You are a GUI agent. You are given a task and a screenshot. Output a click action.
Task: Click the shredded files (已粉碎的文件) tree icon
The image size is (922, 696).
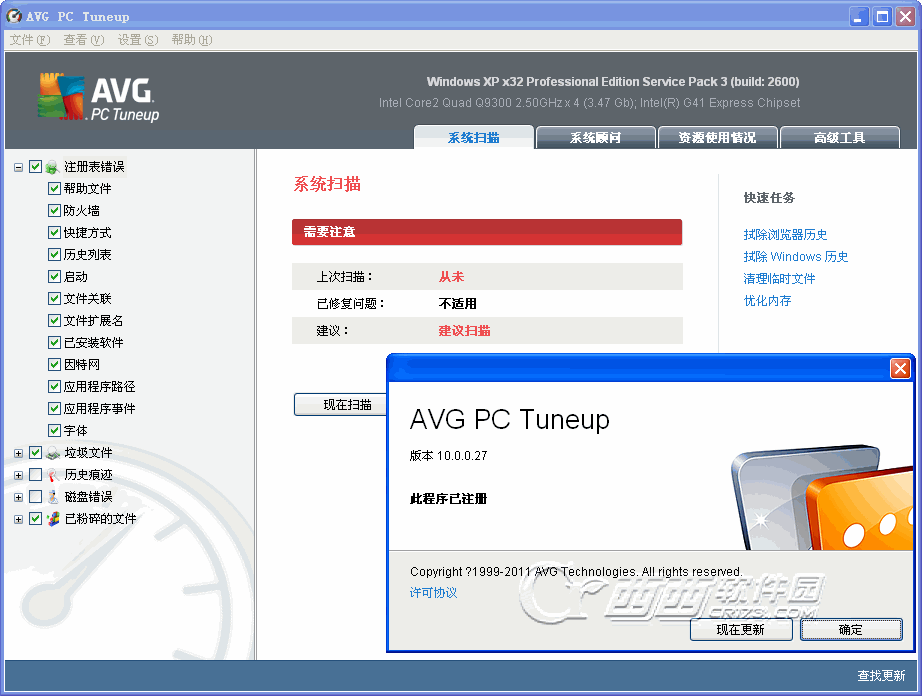click(x=53, y=518)
